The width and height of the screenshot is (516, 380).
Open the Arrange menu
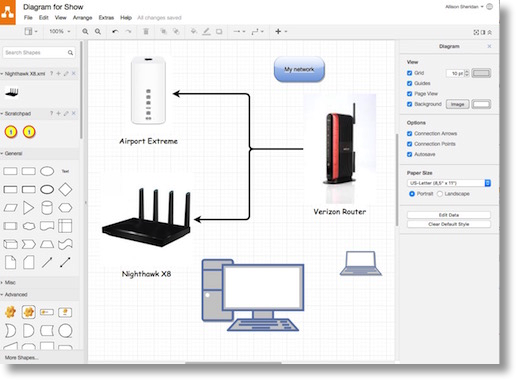82,18
